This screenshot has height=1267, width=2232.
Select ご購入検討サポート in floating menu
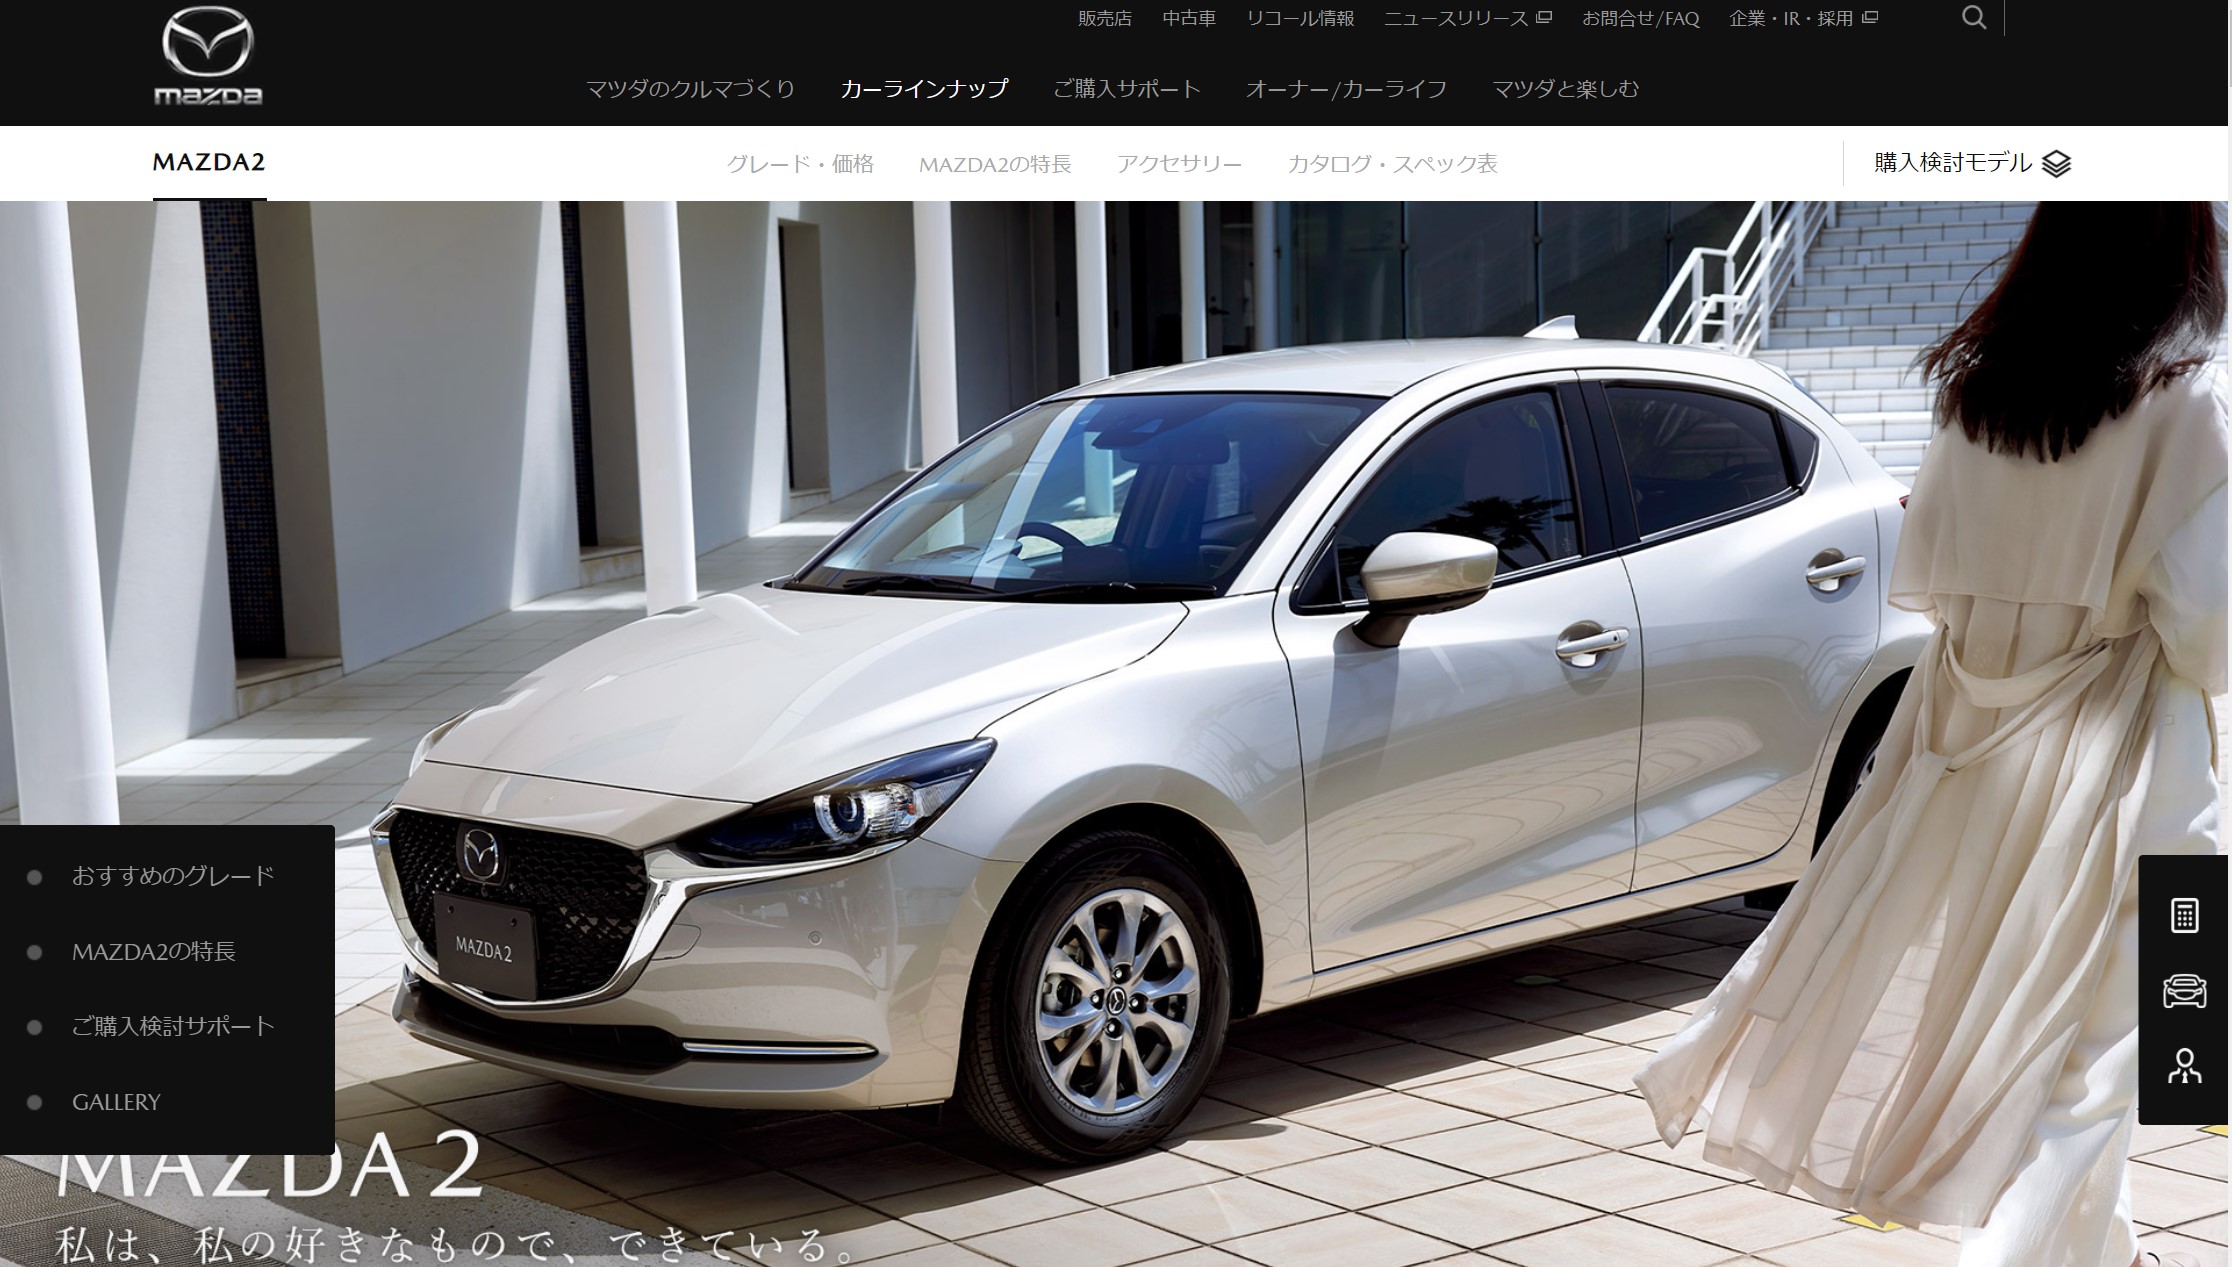172,1026
